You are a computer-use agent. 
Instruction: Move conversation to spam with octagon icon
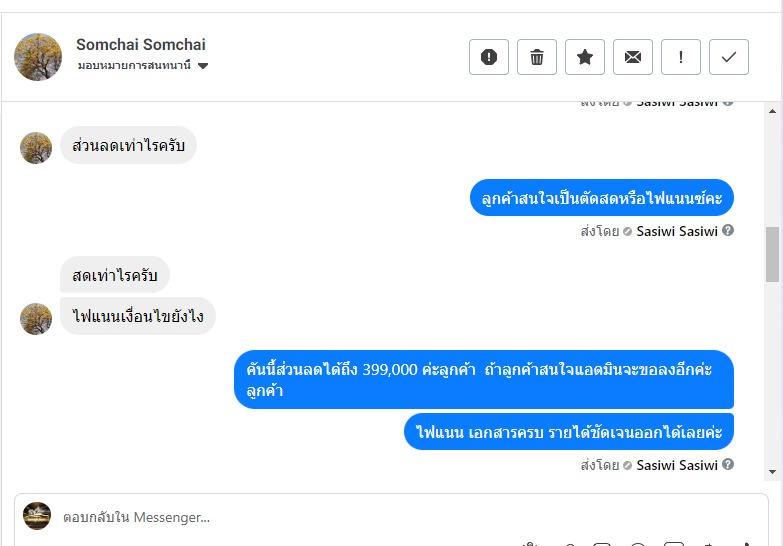click(x=489, y=57)
